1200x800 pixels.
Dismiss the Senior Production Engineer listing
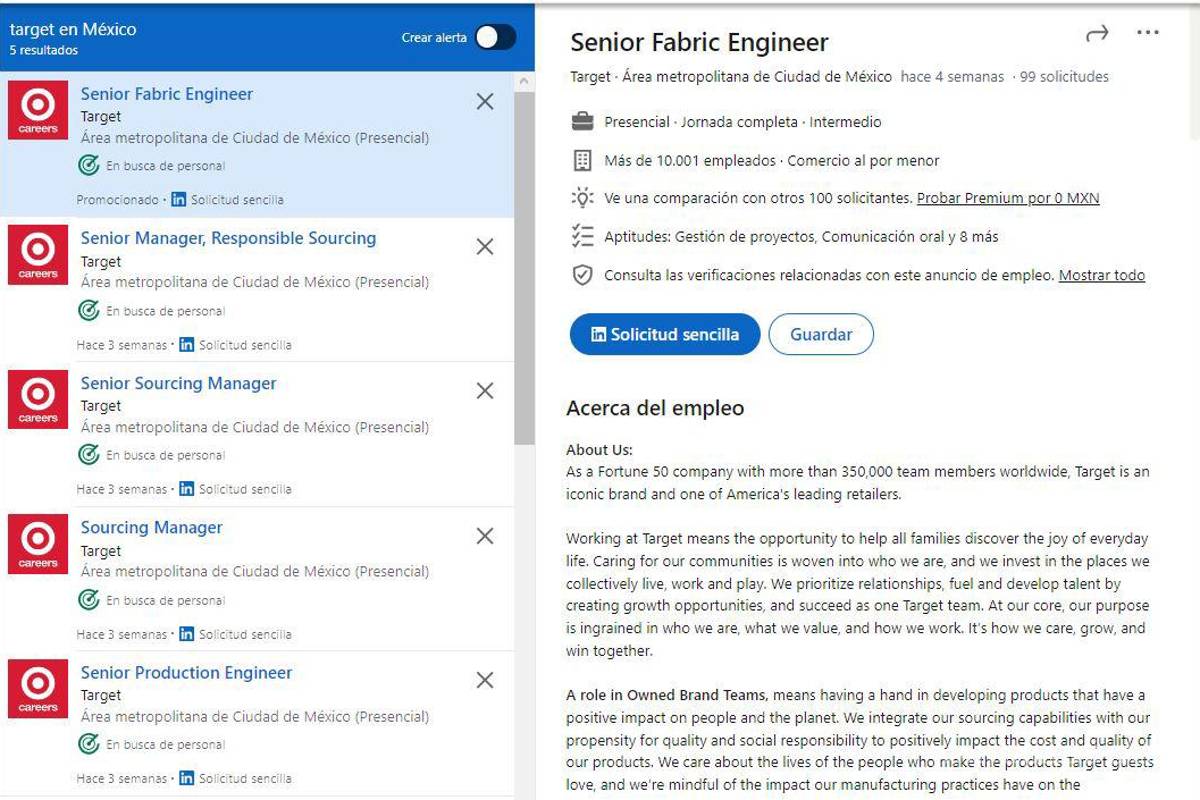click(x=484, y=680)
